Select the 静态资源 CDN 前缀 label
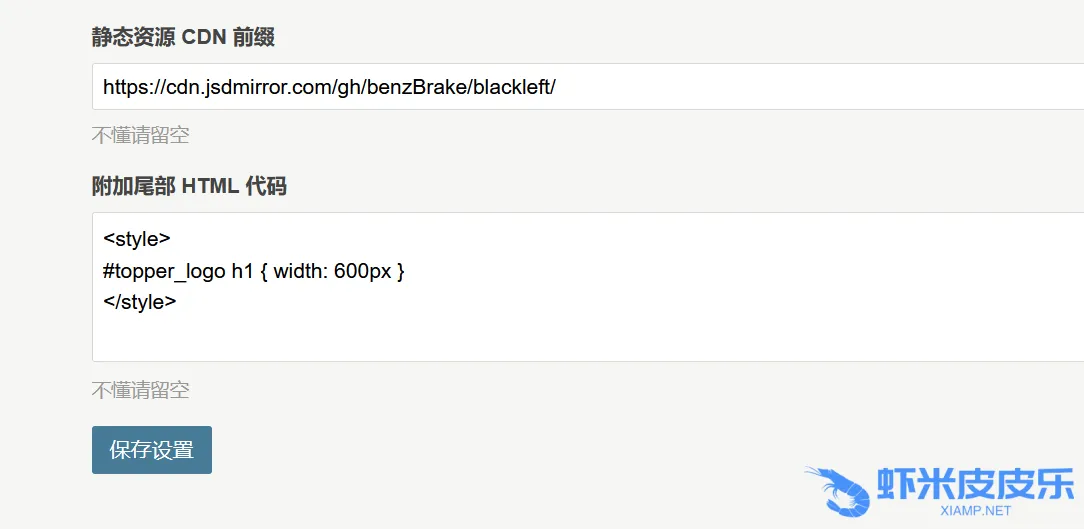The image size is (1084, 529). [183, 38]
